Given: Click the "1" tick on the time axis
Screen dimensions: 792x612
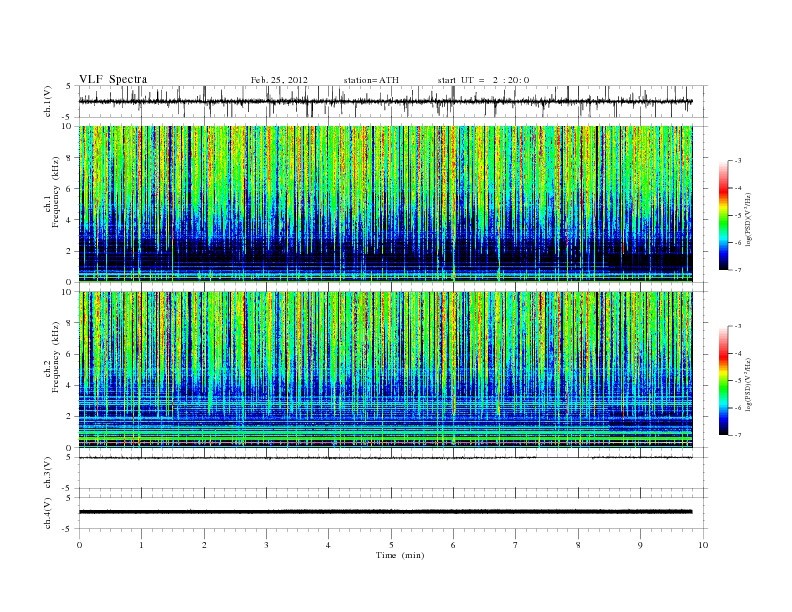Looking at the screenshot, I should [141, 545].
